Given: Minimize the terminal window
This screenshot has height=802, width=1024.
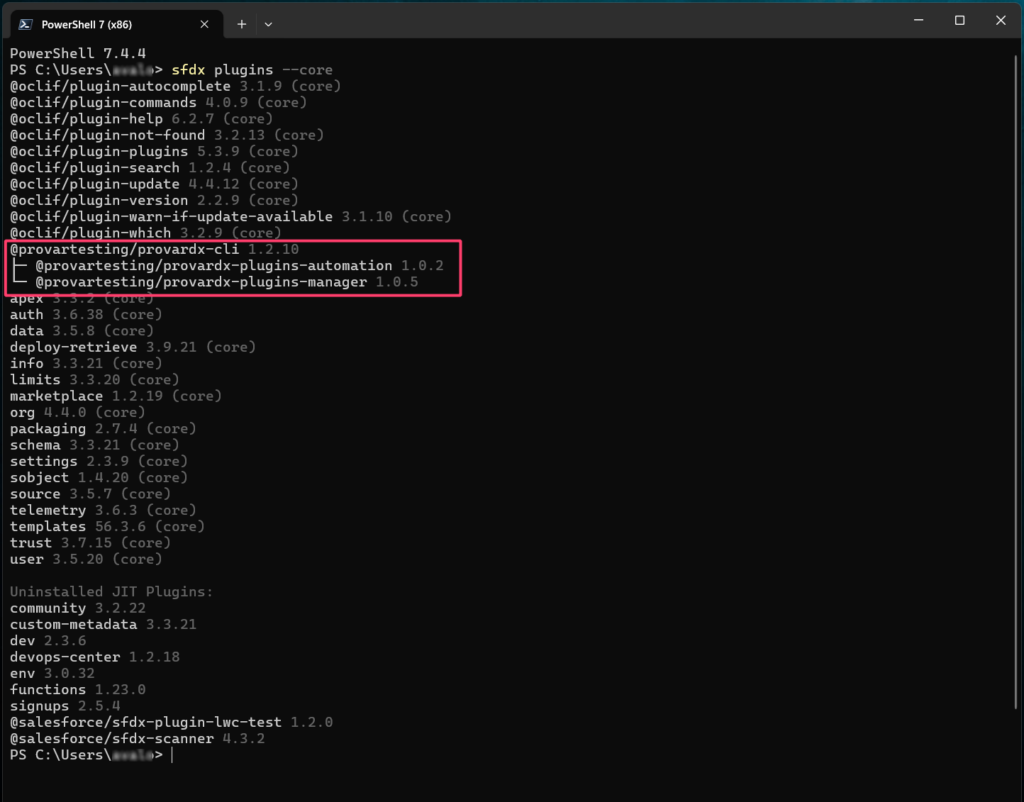Looking at the screenshot, I should [918, 20].
